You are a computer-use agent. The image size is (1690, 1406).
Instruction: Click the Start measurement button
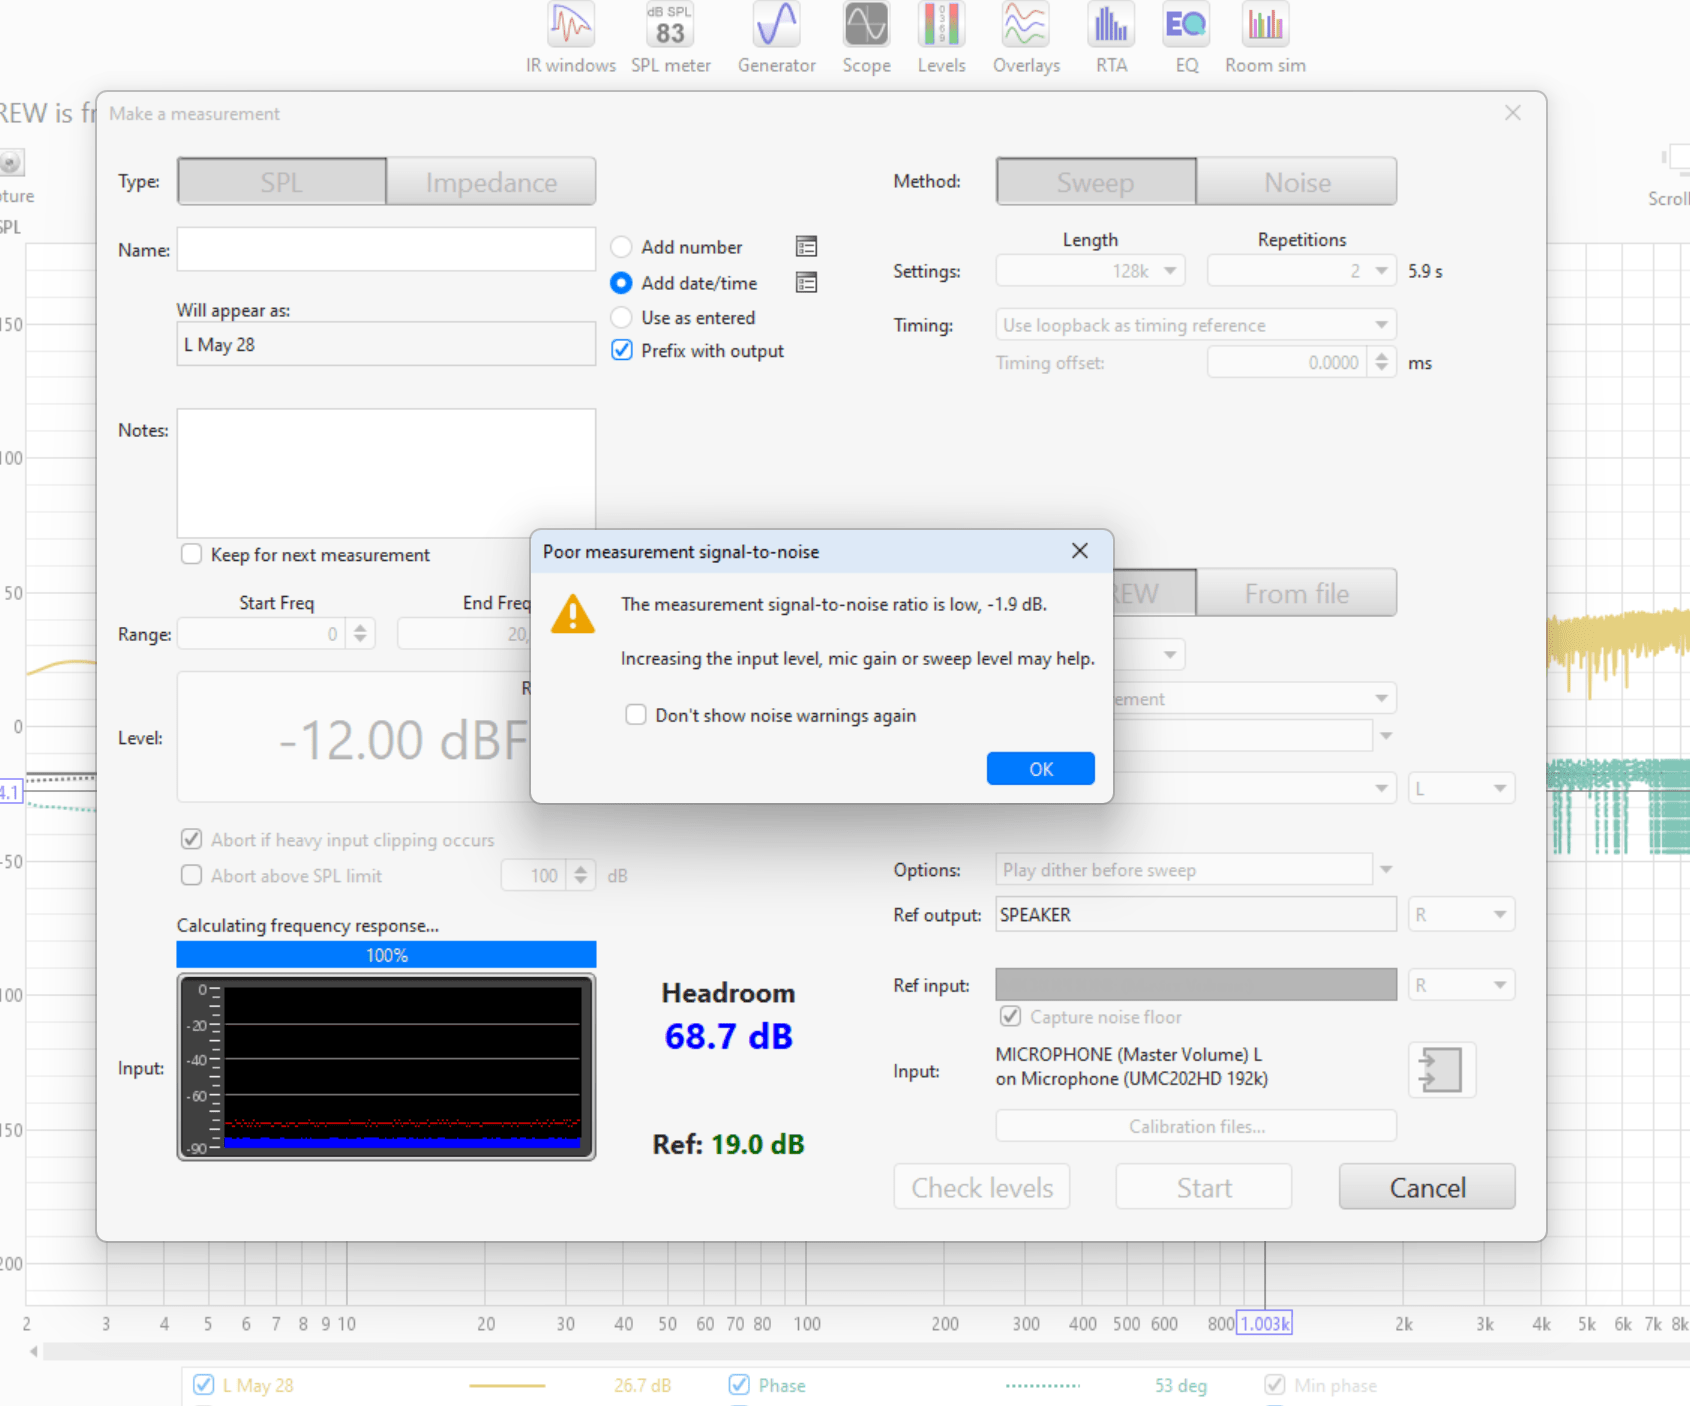pos(1204,1187)
